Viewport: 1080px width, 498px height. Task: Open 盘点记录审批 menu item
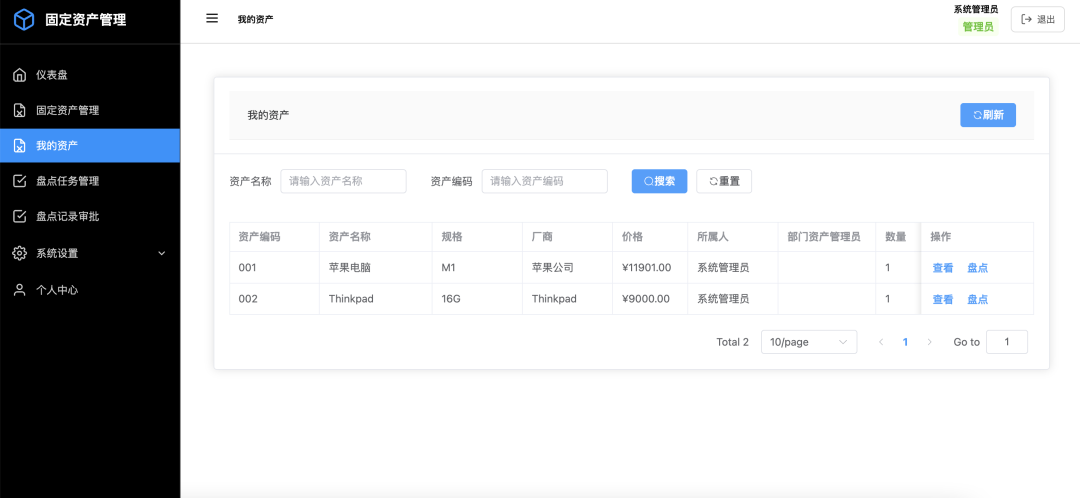tap(90, 216)
